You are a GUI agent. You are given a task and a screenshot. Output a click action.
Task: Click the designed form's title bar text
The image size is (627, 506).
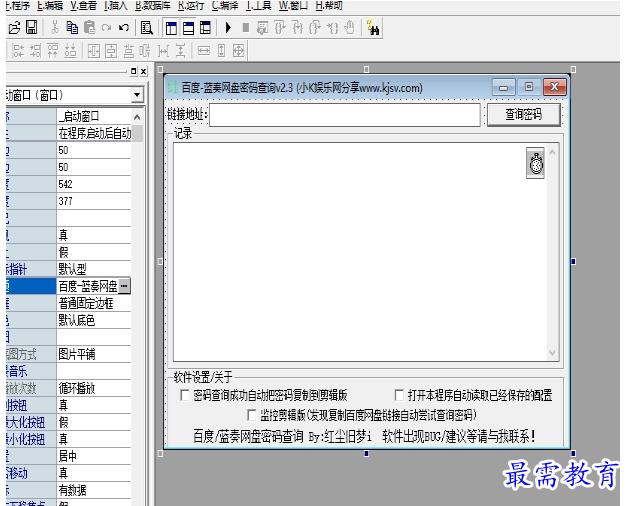click(x=302, y=88)
